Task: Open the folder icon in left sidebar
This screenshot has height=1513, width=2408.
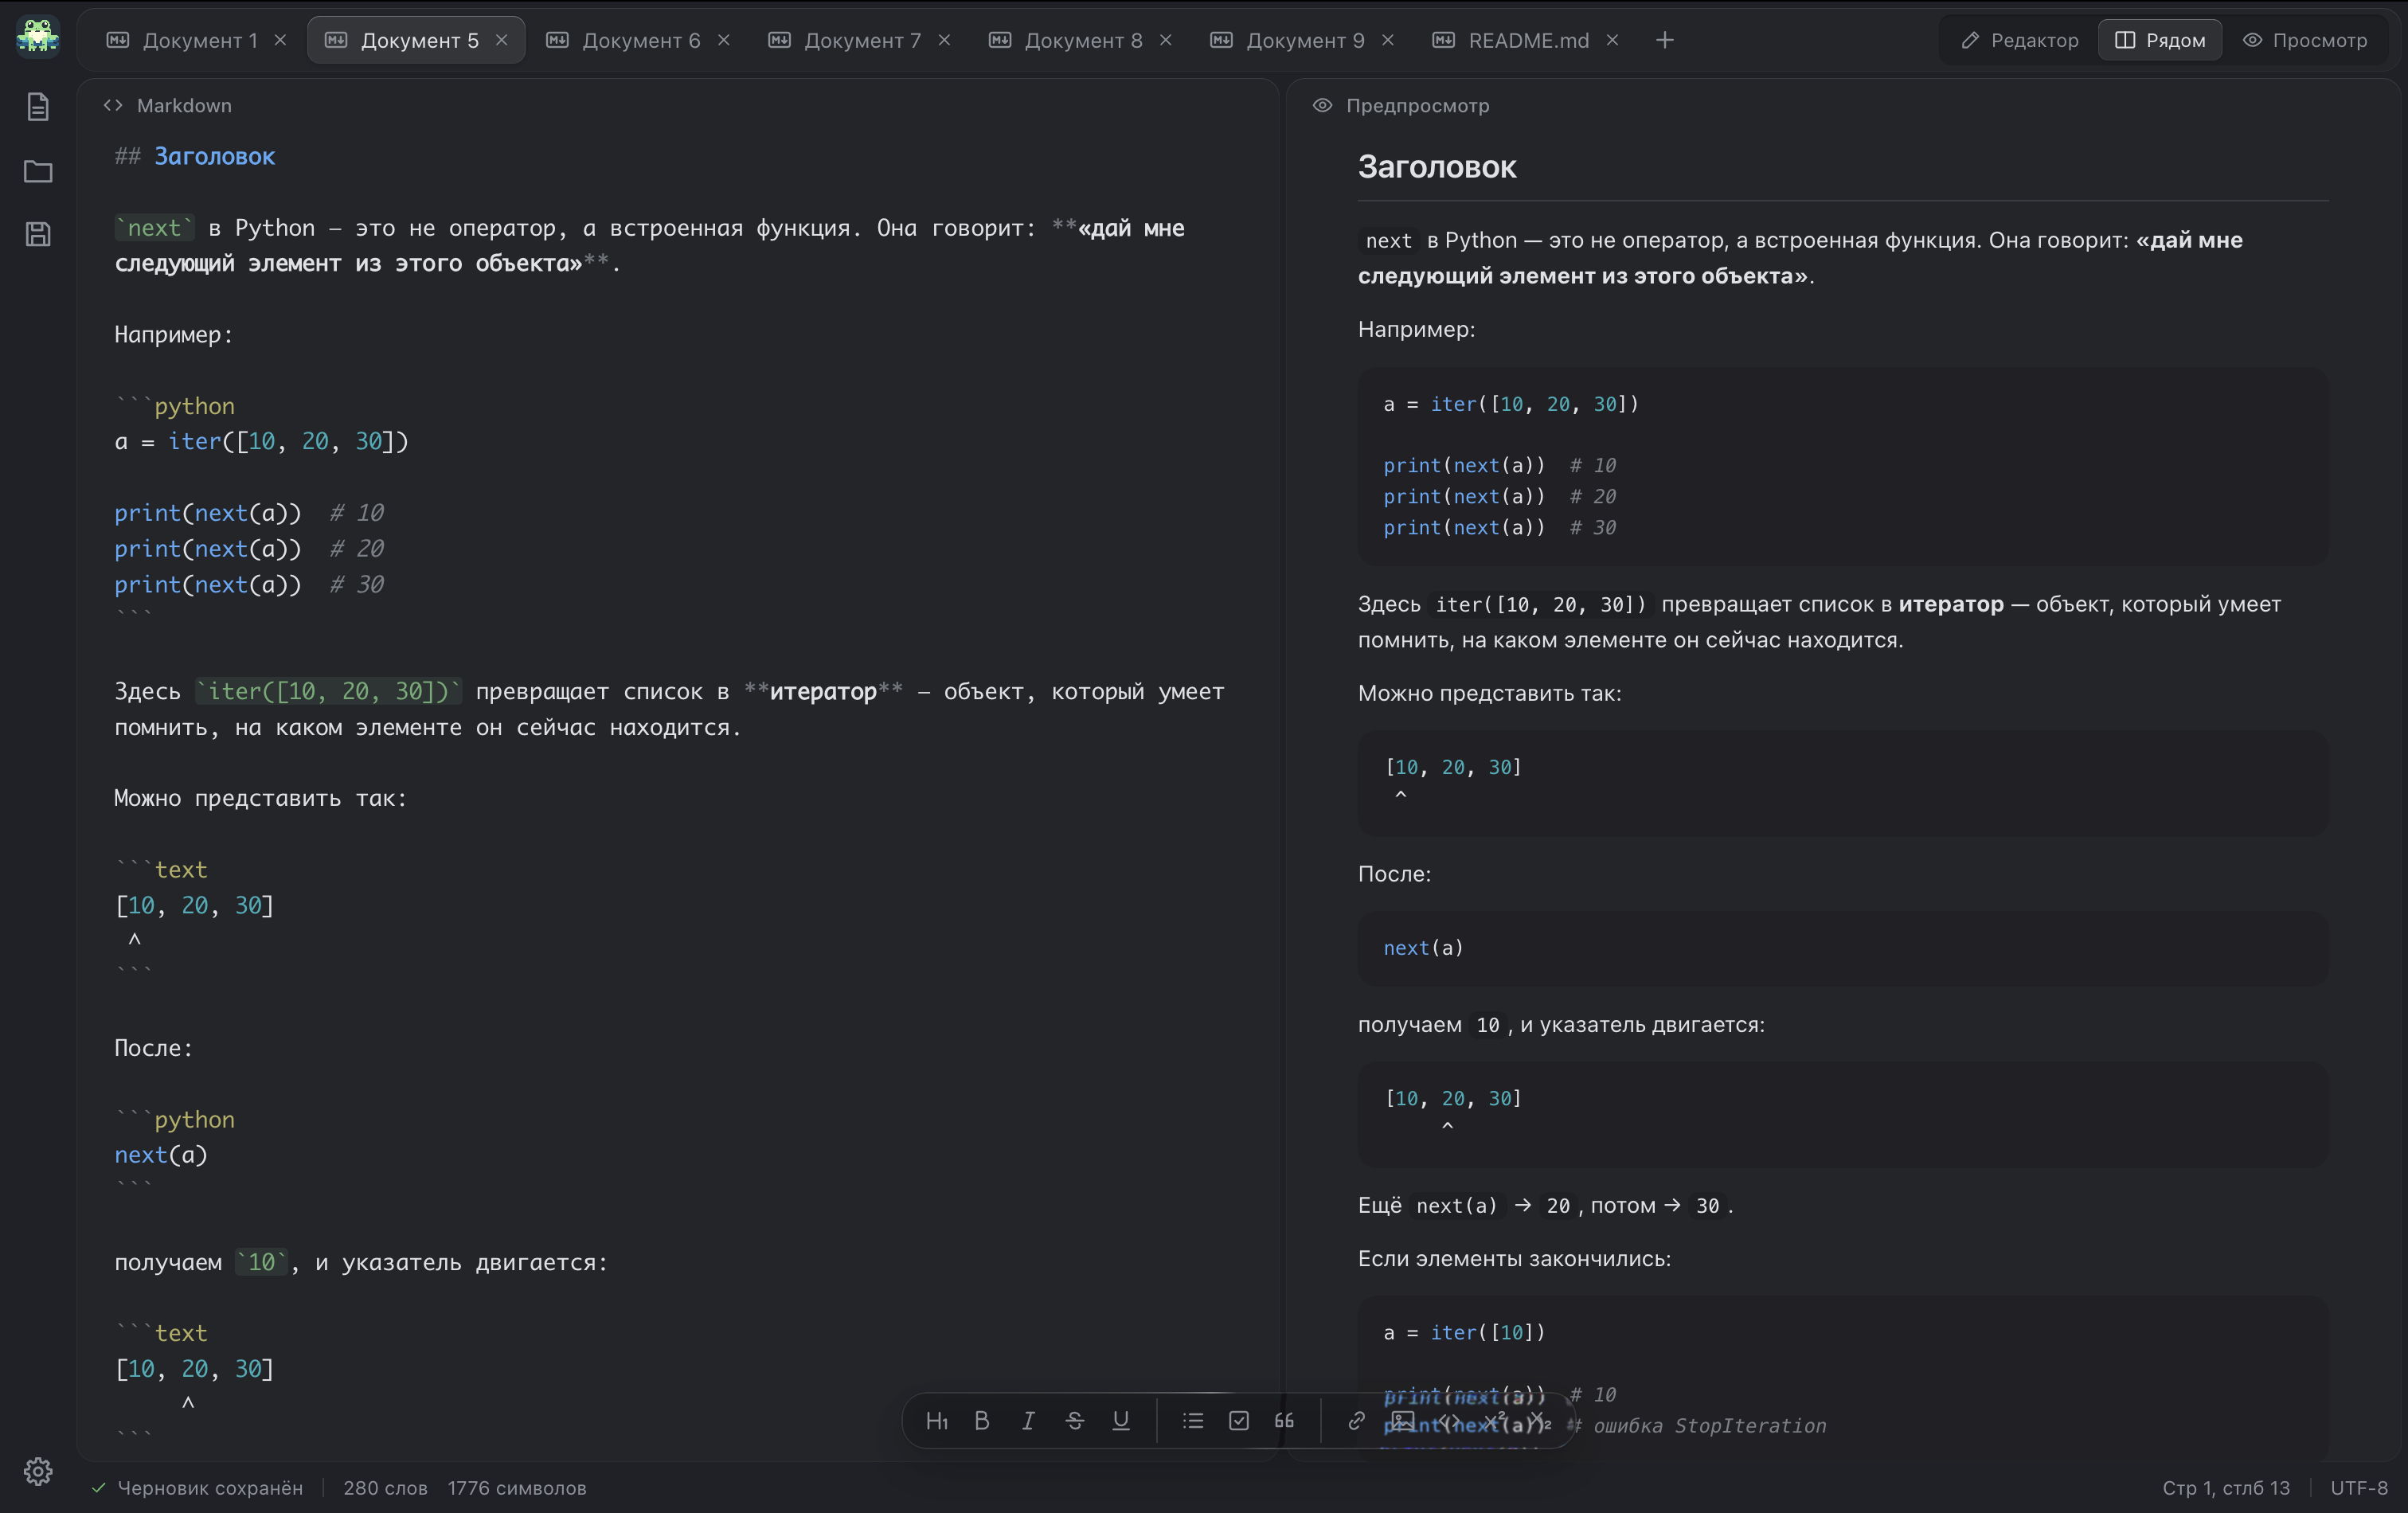Action: [38, 171]
